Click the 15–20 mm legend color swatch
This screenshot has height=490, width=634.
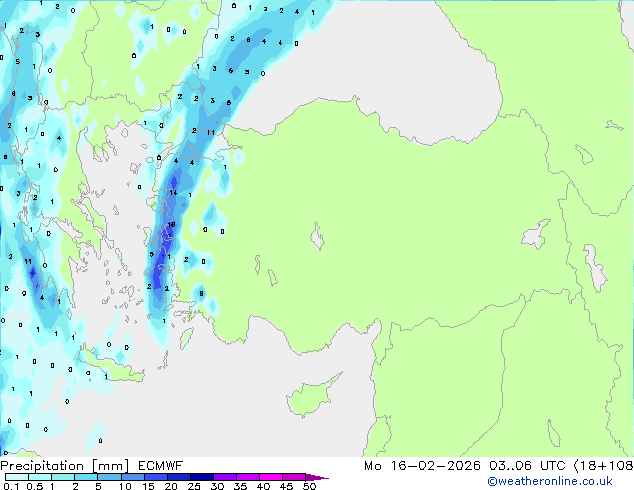156,477
